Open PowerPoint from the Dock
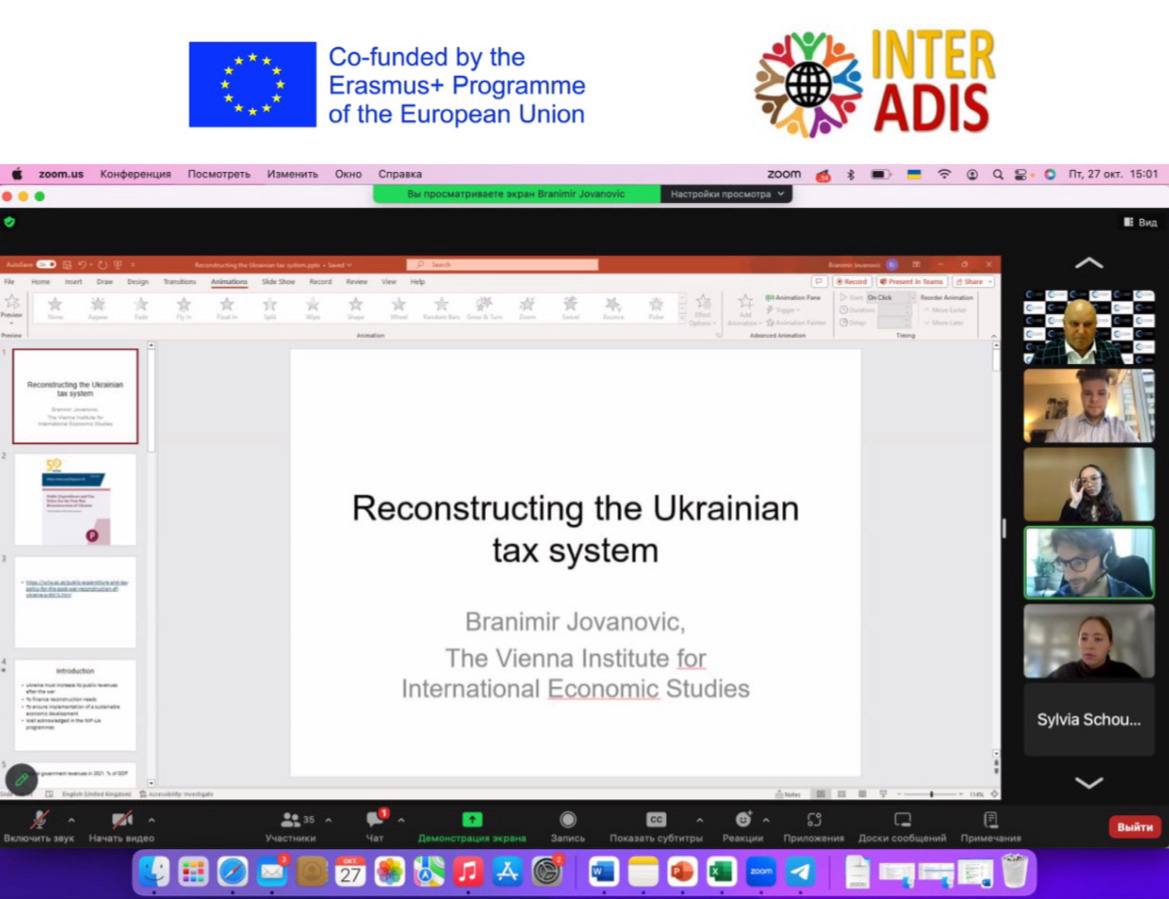Viewport: 1169px width, 899px height. 681,871
